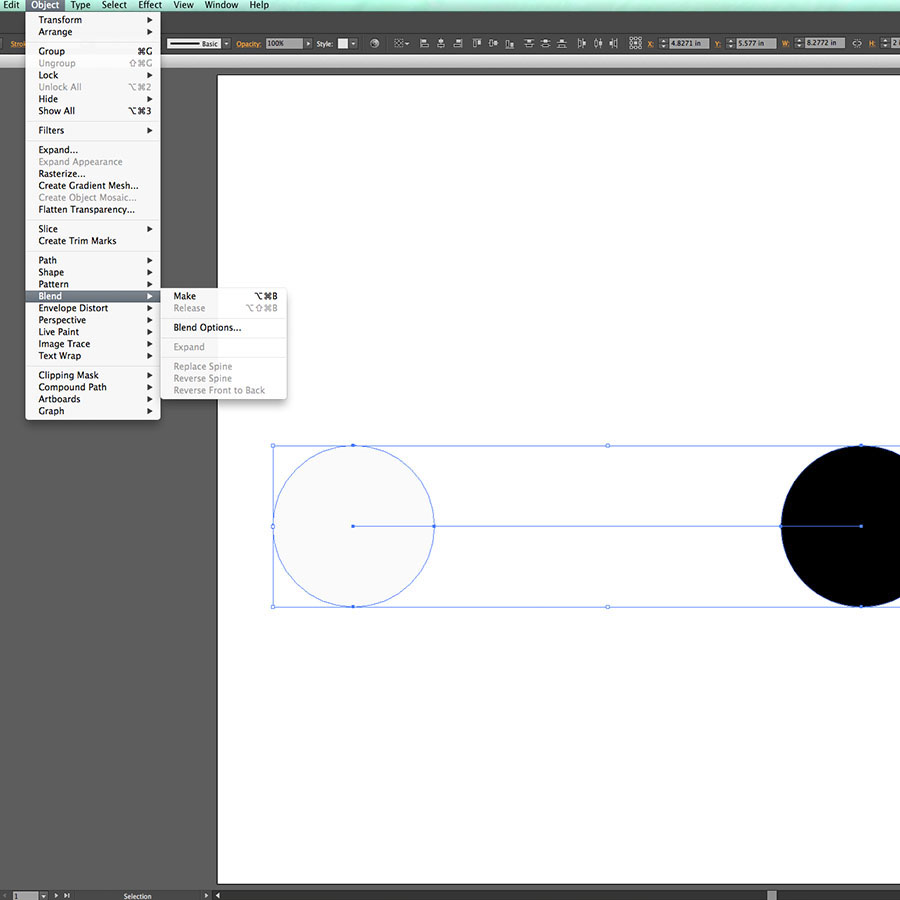Open the Clipping Mask submenu

click(92, 375)
